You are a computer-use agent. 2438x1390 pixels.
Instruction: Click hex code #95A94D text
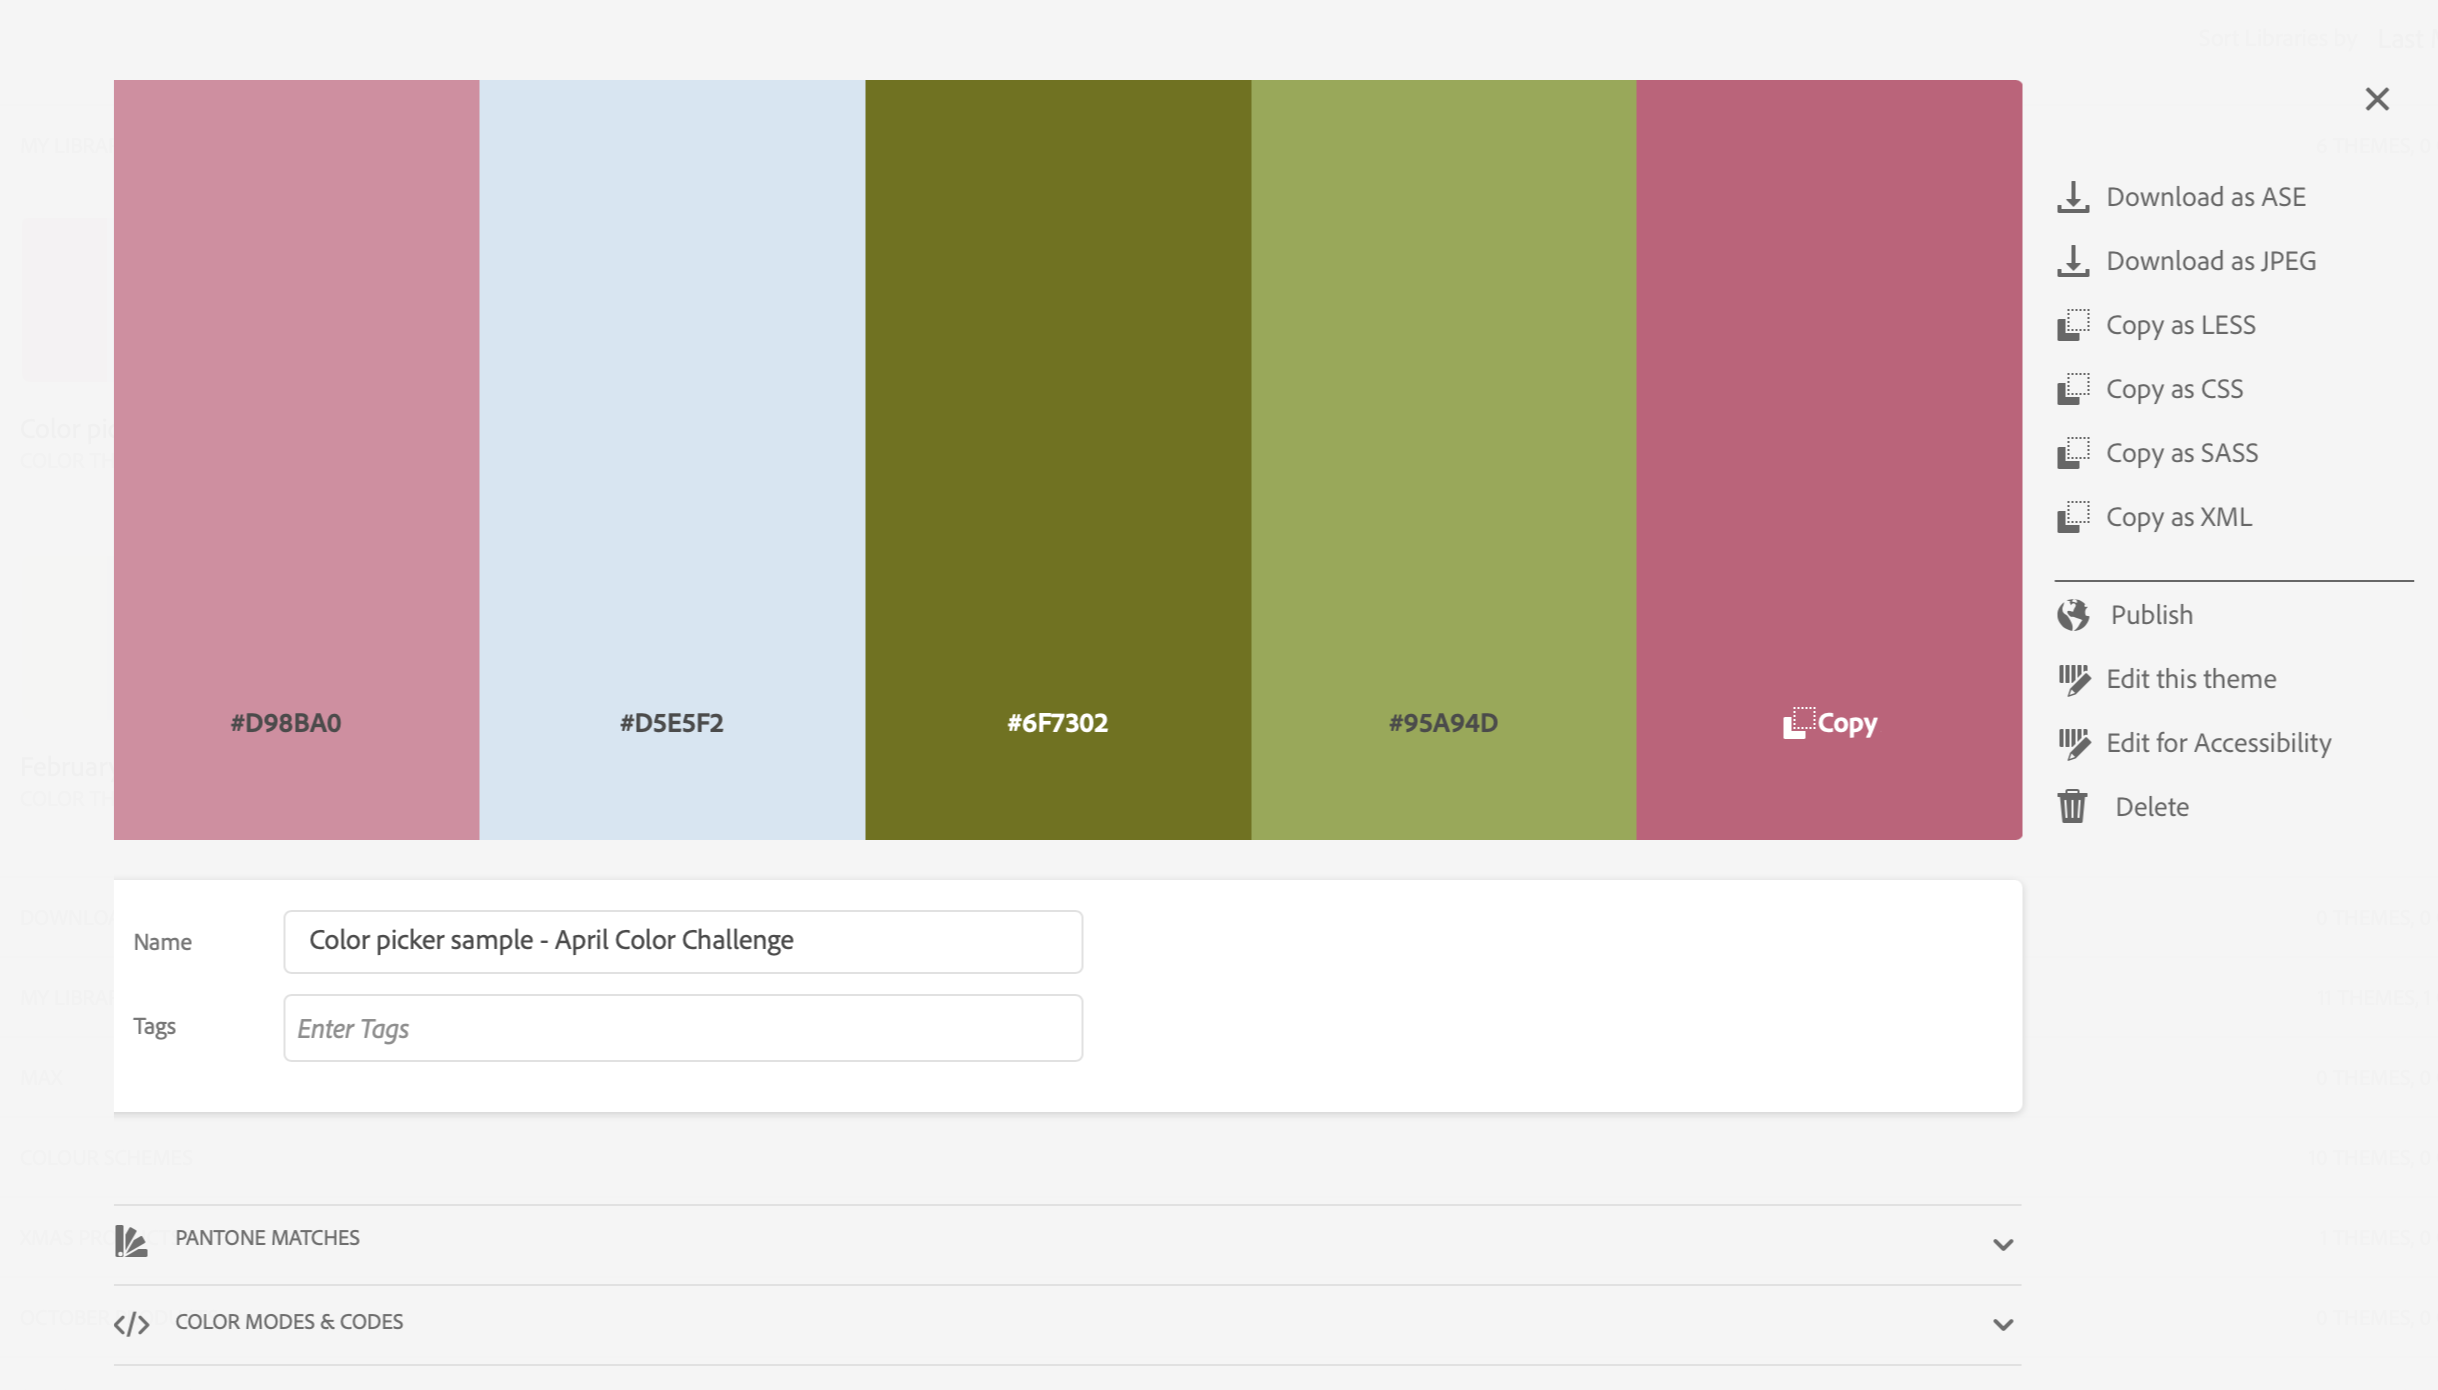[1443, 723]
